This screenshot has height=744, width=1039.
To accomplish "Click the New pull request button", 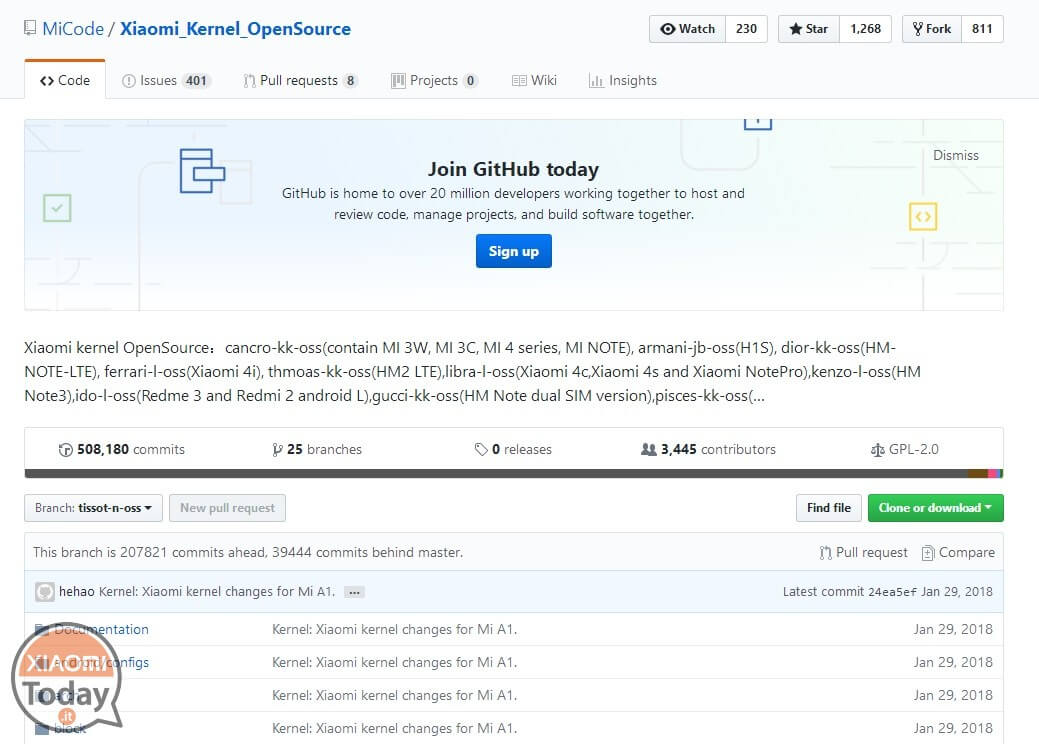I will 227,508.
